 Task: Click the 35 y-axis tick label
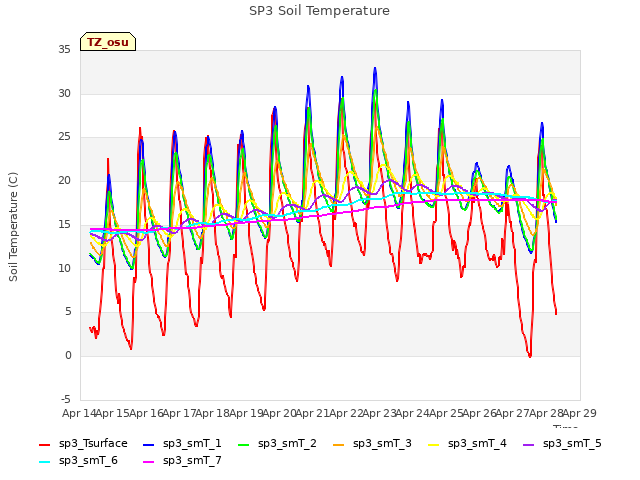64,50
